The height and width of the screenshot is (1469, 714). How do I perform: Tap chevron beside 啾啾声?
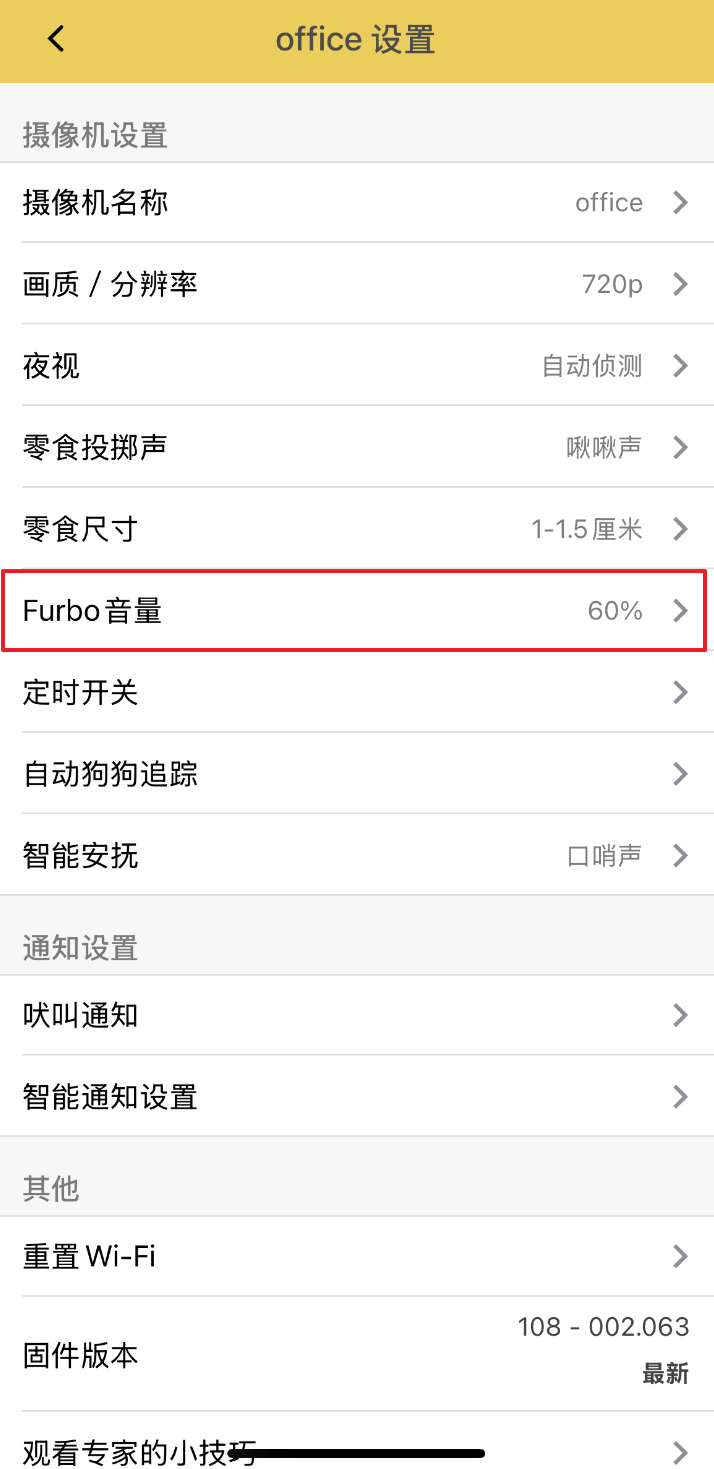680,447
